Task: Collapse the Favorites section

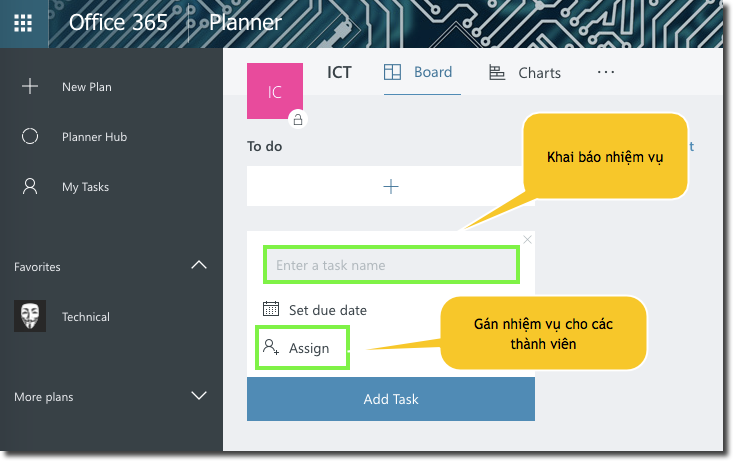Action: (x=199, y=266)
